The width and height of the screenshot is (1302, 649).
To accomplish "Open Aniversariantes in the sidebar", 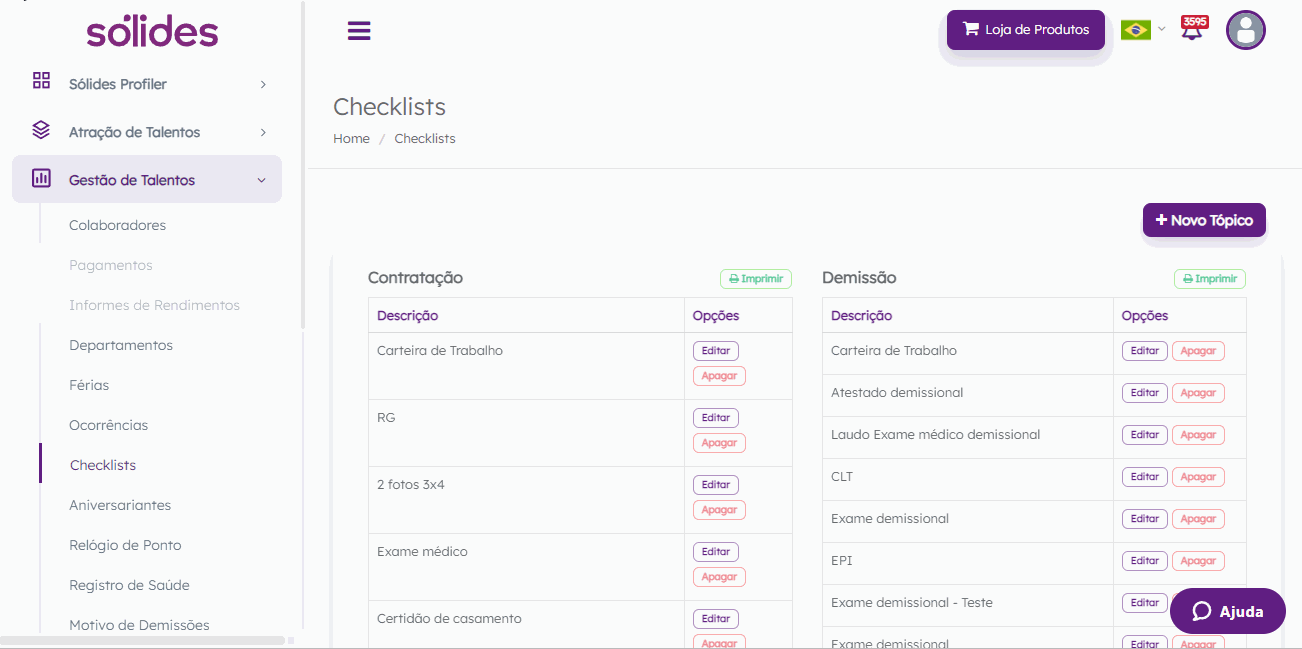I will (120, 505).
